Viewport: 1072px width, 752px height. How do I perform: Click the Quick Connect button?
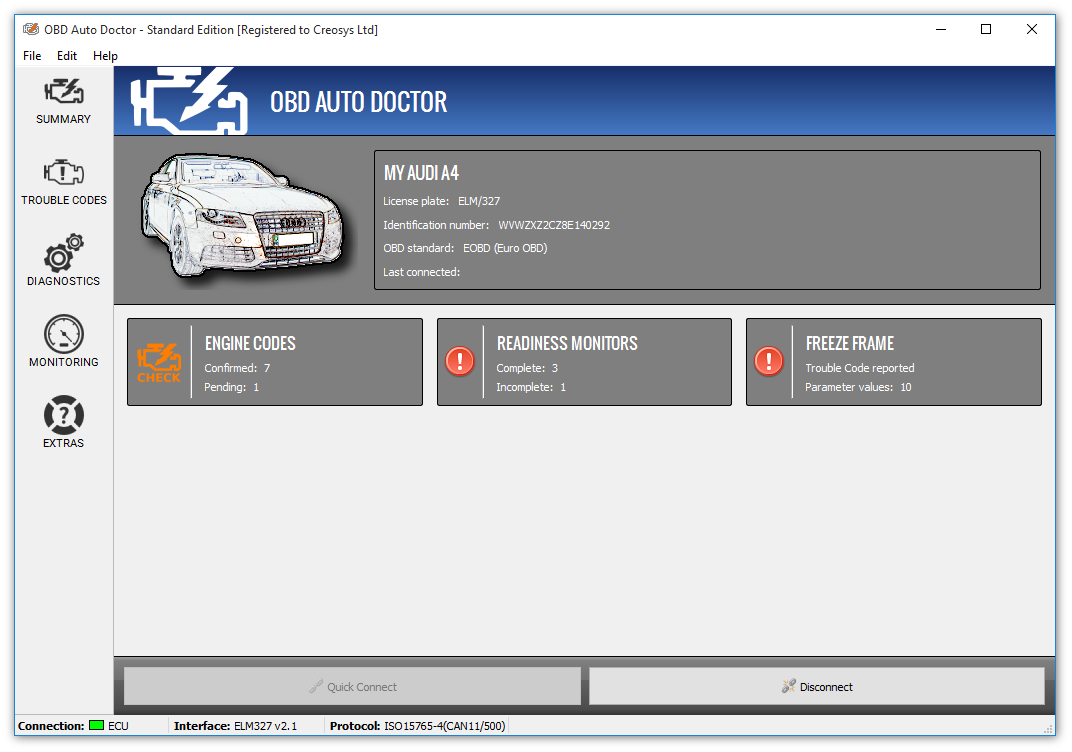click(x=352, y=686)
